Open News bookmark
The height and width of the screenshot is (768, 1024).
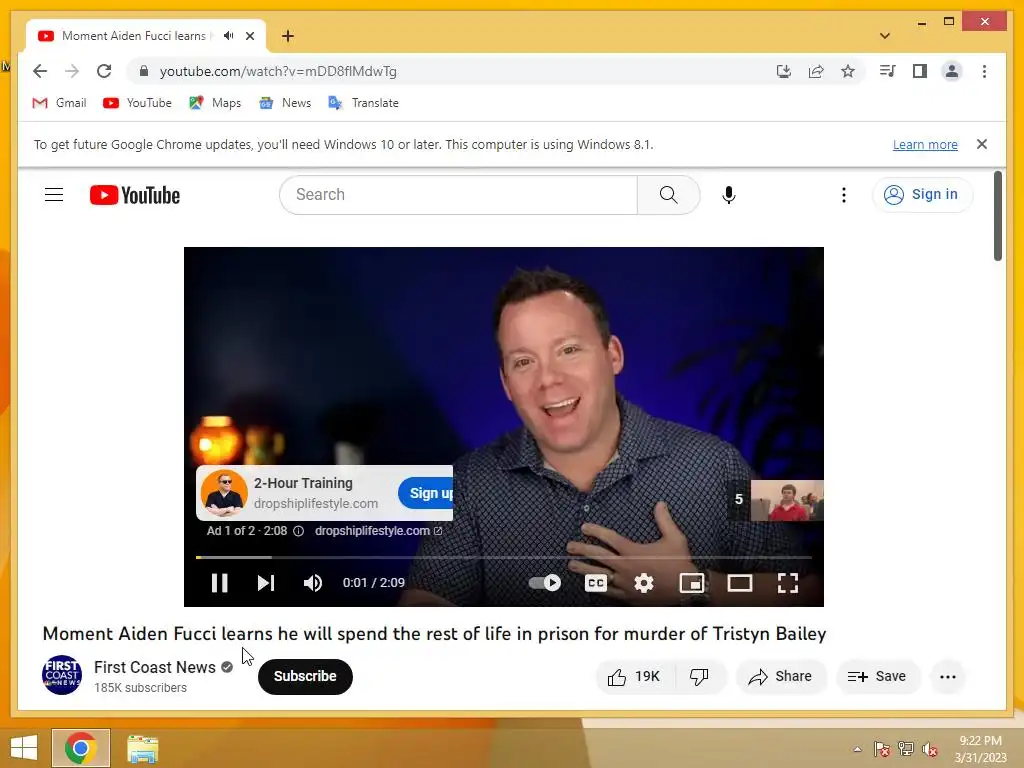point(285,103)
